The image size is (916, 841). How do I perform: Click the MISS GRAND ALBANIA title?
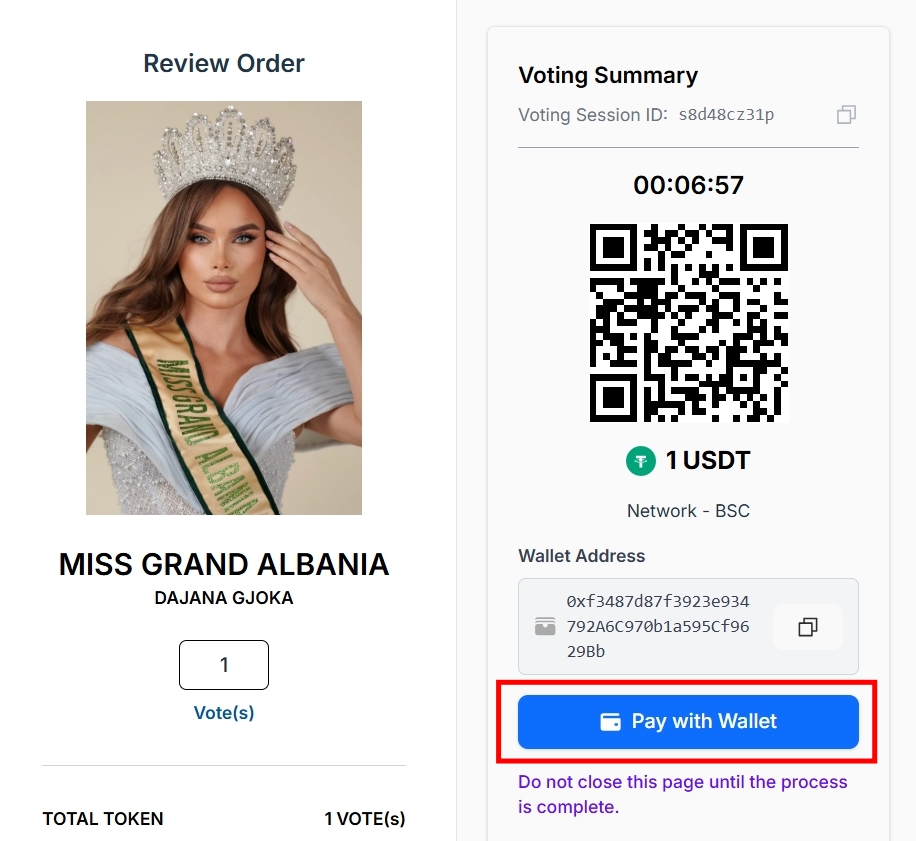pos(224,565)
